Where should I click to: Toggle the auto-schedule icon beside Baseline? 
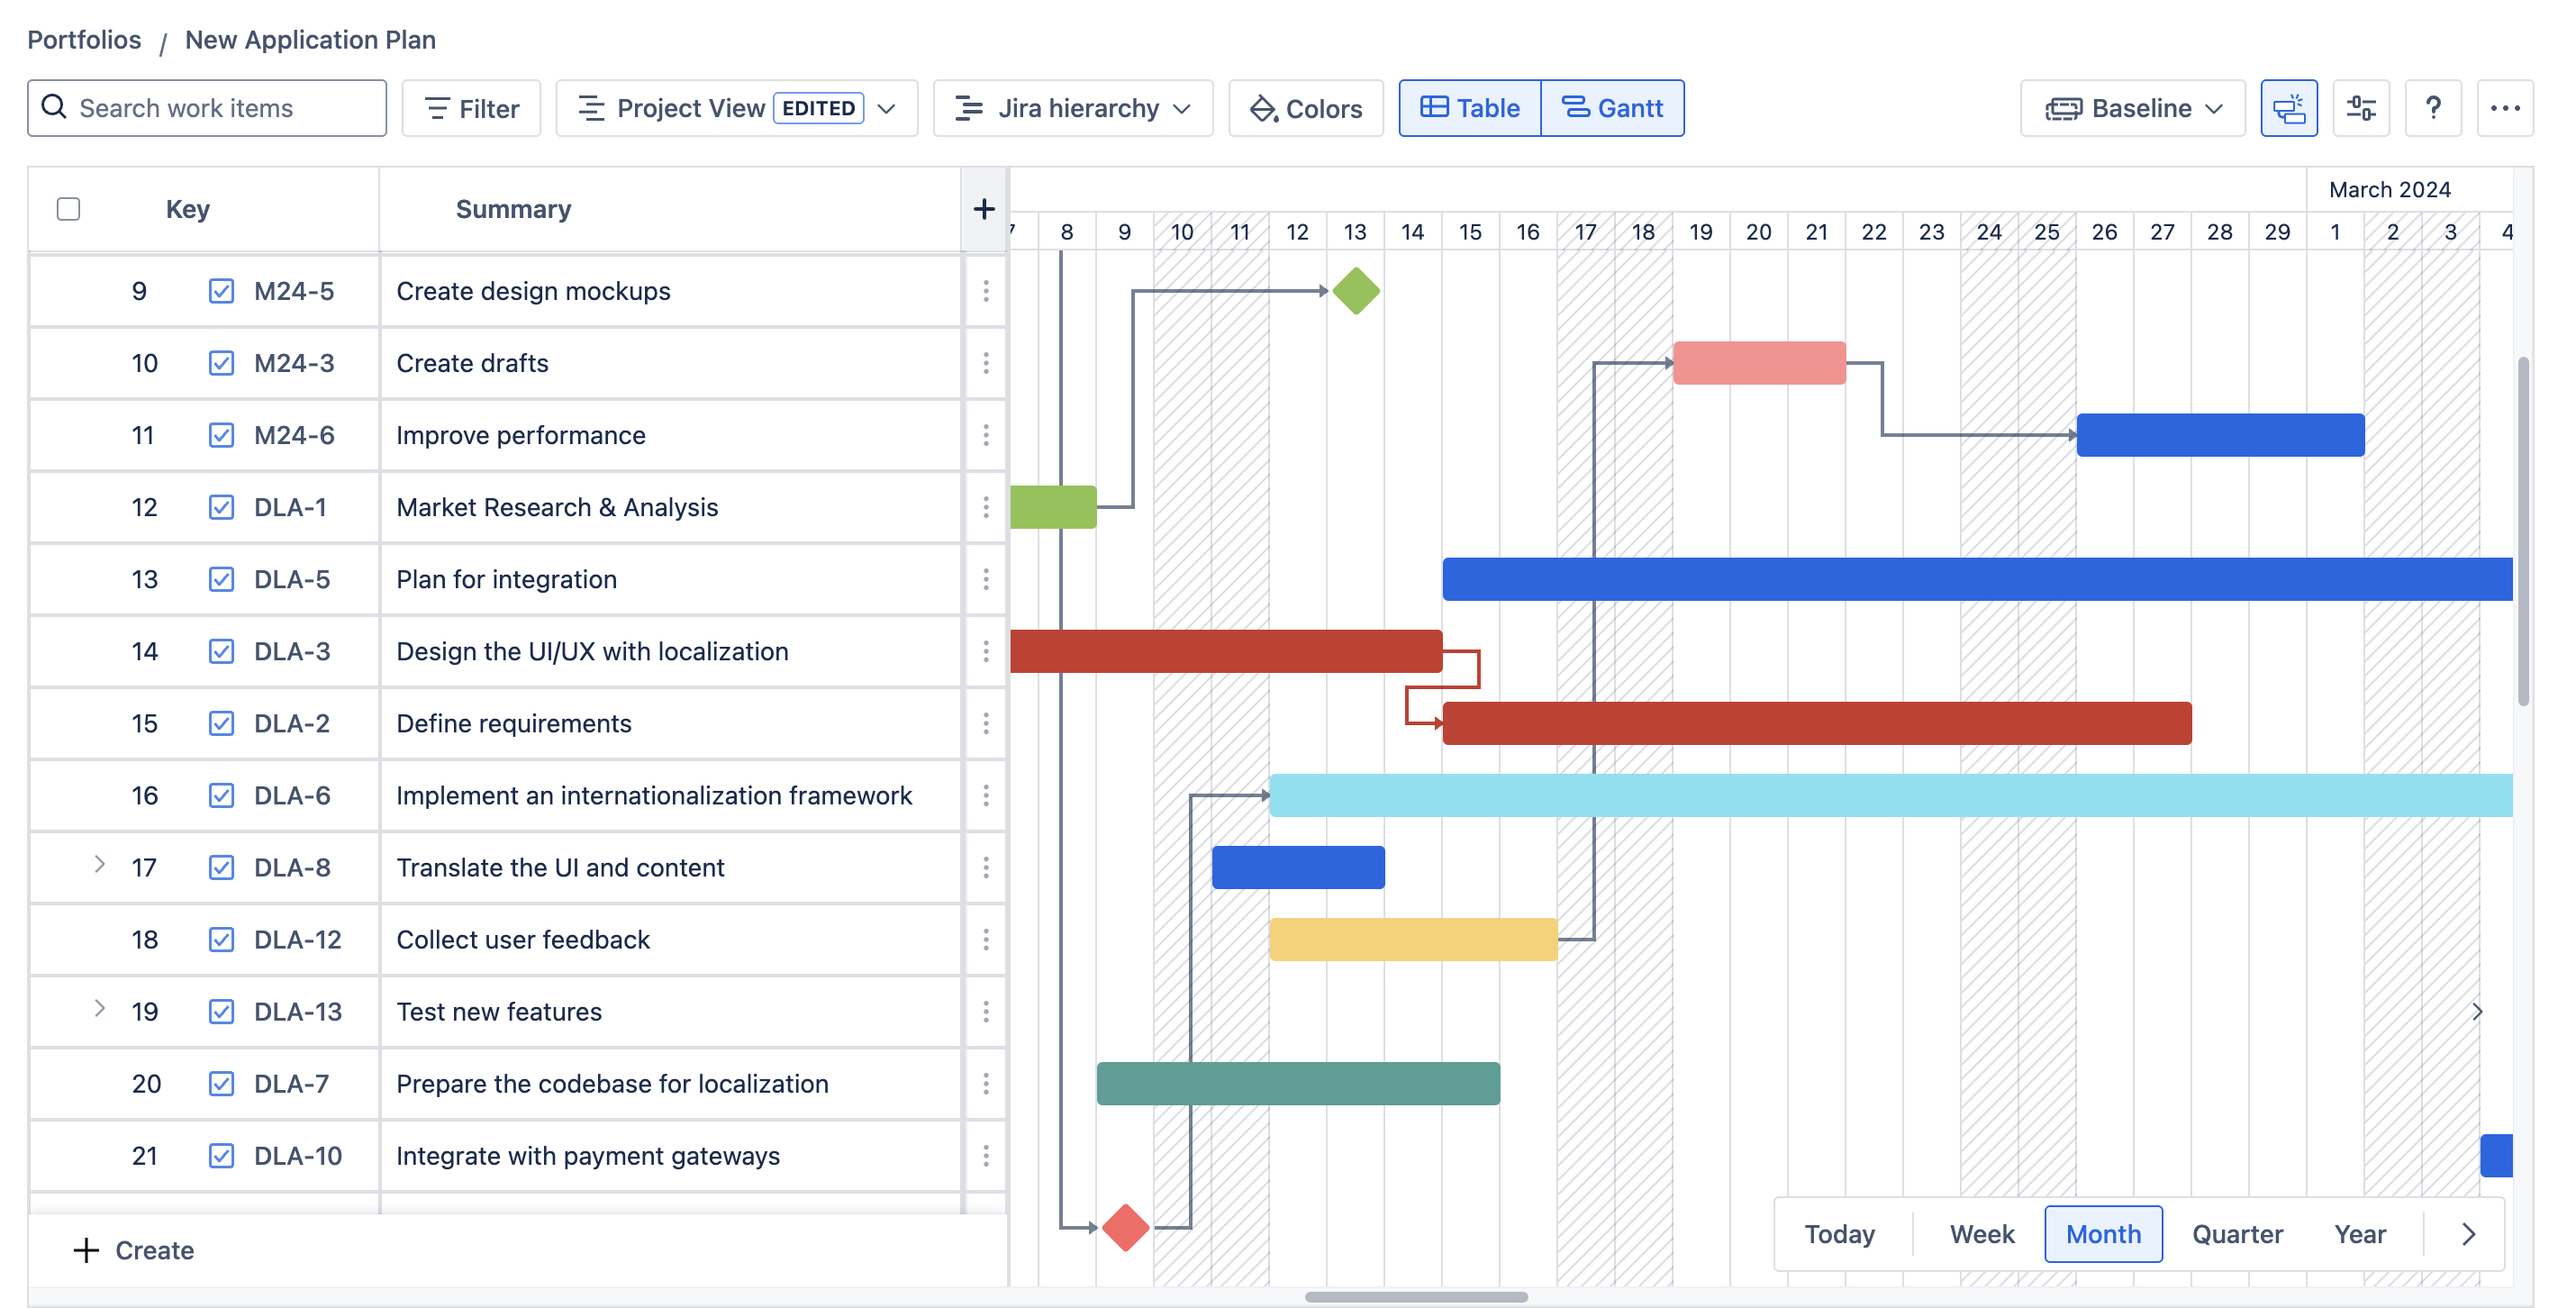[x=2288, y=108]
